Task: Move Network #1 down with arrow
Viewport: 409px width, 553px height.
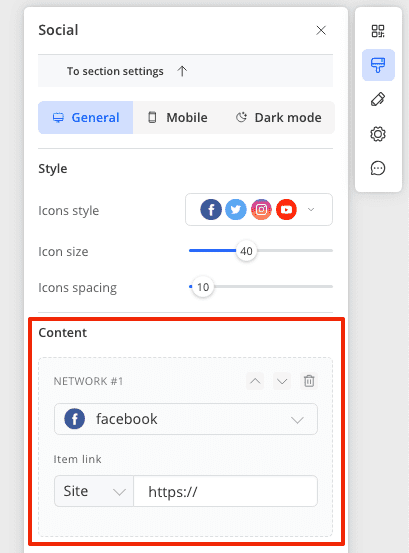Action: tap(282, 381)
